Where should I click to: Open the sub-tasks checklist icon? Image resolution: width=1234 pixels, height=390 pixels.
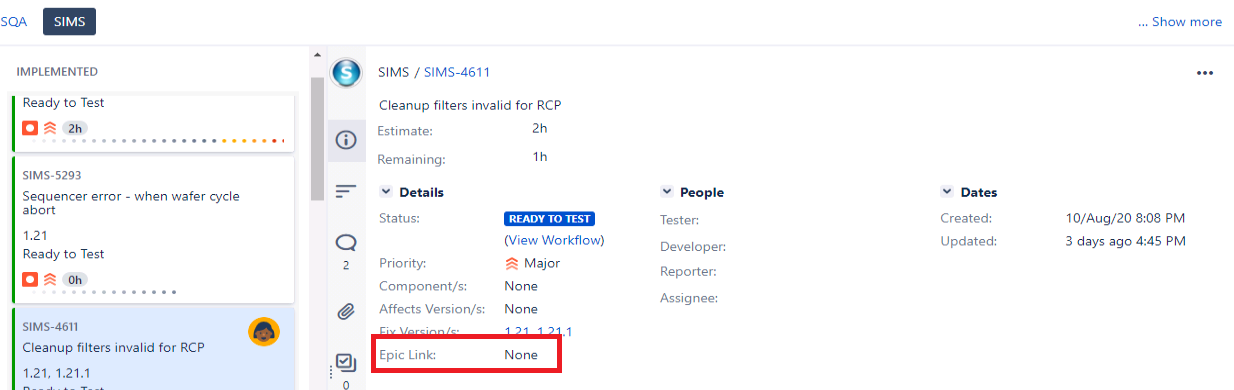coord(346,362)
